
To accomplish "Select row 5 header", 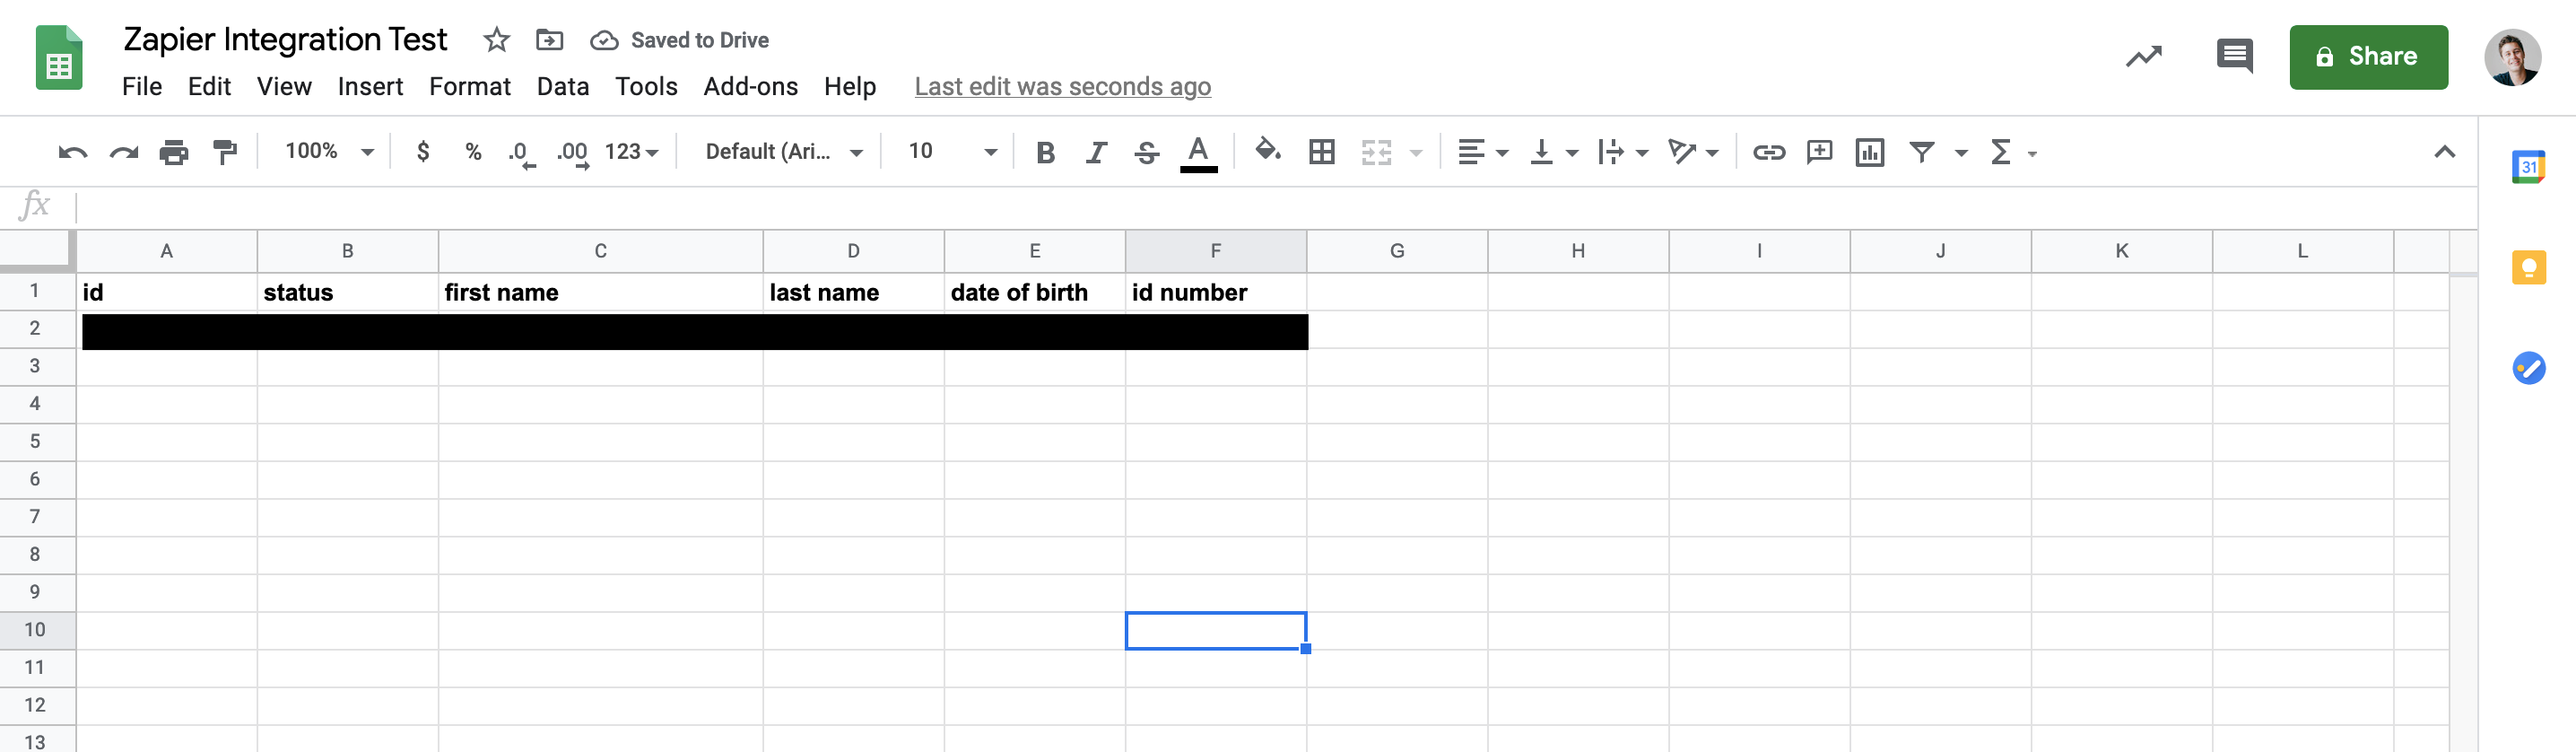I will 35,442.
